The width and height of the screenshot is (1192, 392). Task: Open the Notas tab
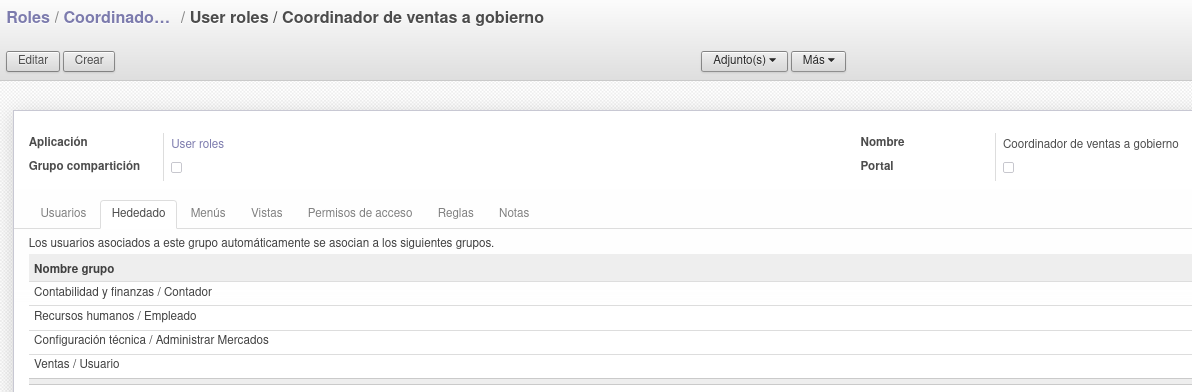[x=514, y=213]
